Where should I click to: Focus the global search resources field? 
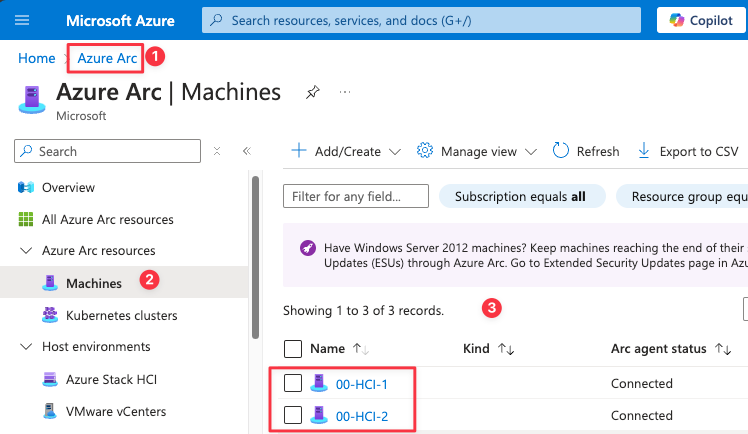[421, 21]
